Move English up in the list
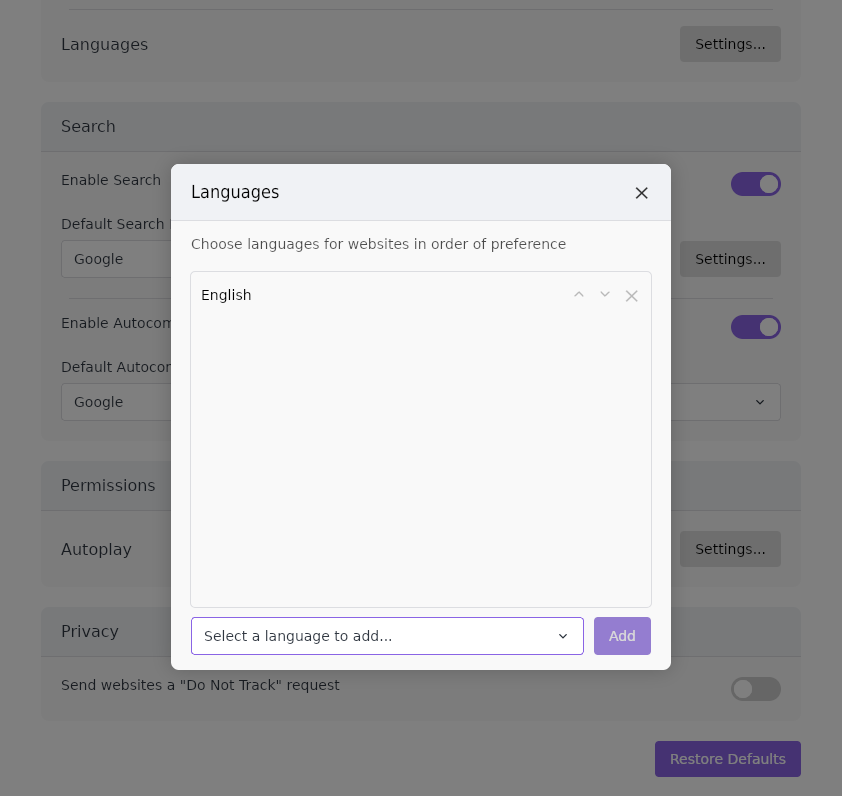The width and height of the screenshot is (842, 796). coord(579,295)
